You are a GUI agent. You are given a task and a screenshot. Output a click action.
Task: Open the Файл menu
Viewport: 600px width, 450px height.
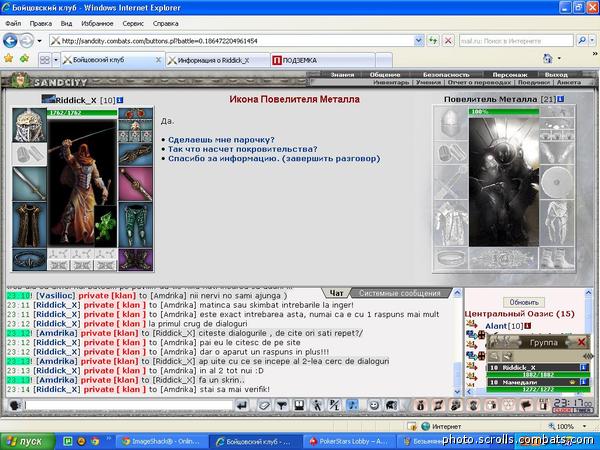(13, 23)
